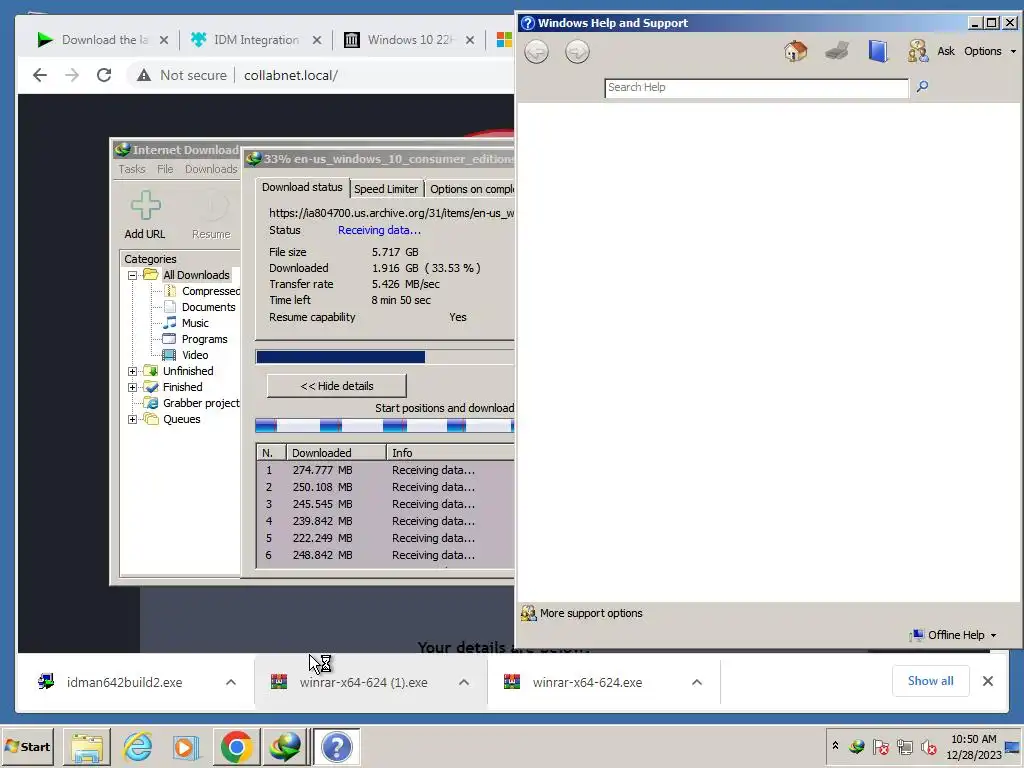Click the Not secure warning icon
The image size is (1024, 768).
pyautogui.click(x=144, y=76)
